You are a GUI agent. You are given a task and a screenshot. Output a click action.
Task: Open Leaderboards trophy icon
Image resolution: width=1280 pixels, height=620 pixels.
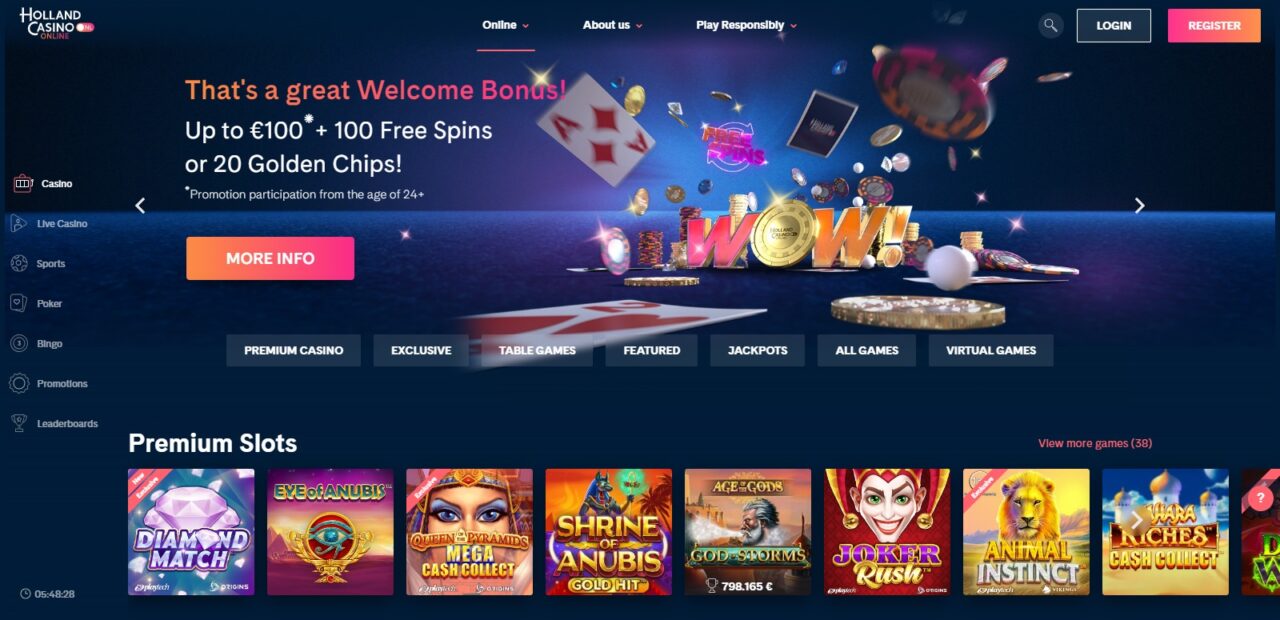click(18, 424)
